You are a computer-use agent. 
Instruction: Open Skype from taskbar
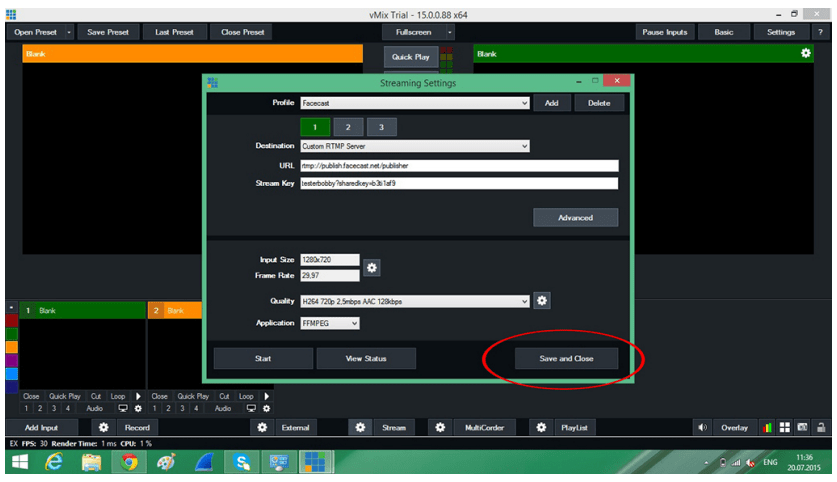[242, 462]
